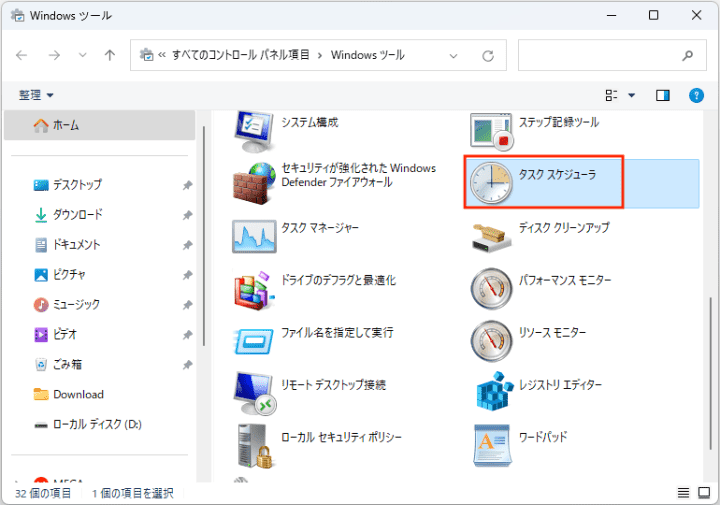Click the breadcrumb chevron after すべてのコントロール パネル項目
Viewport: 720px width, 505px height.
point(320,56)
